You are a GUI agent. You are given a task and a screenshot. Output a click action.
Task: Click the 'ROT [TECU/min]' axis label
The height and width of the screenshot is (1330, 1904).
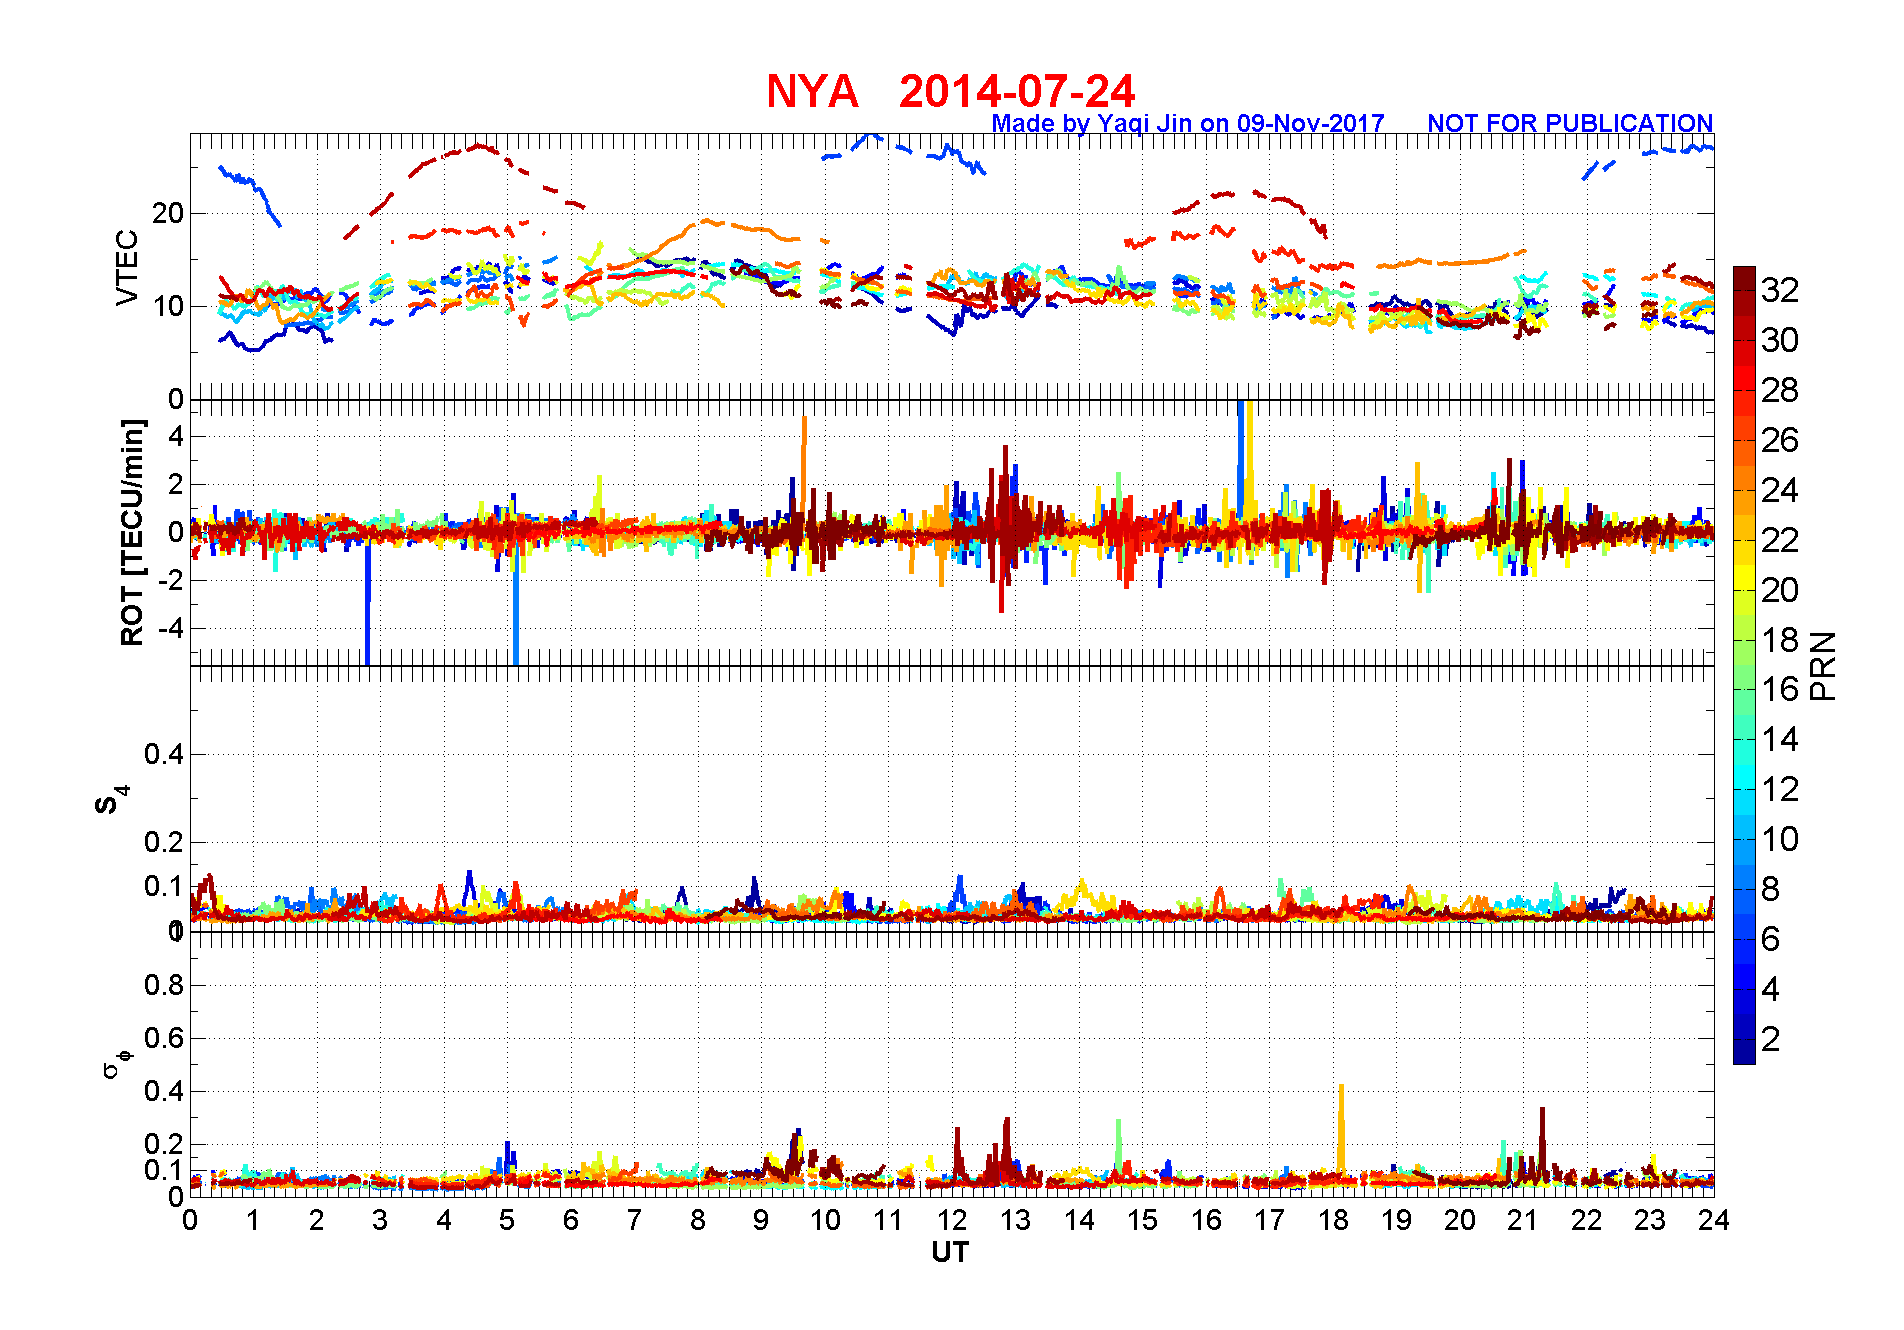pyautogui.click(x=132, y=533)
